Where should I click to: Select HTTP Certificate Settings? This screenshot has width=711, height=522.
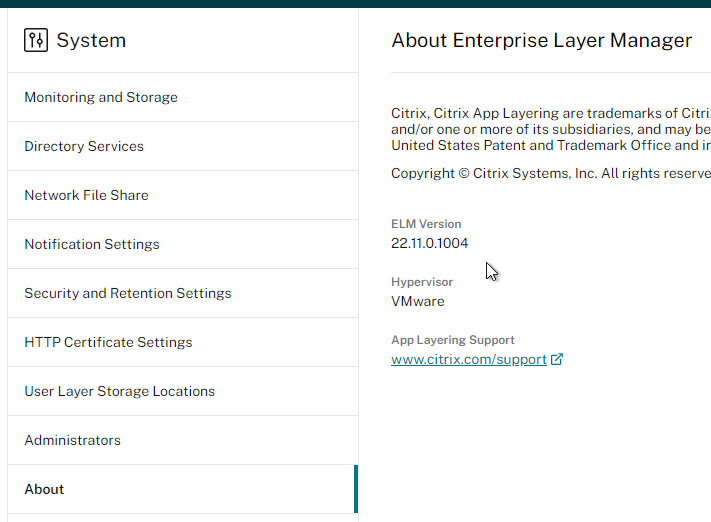pyautogui.click(x=183, y=342)
